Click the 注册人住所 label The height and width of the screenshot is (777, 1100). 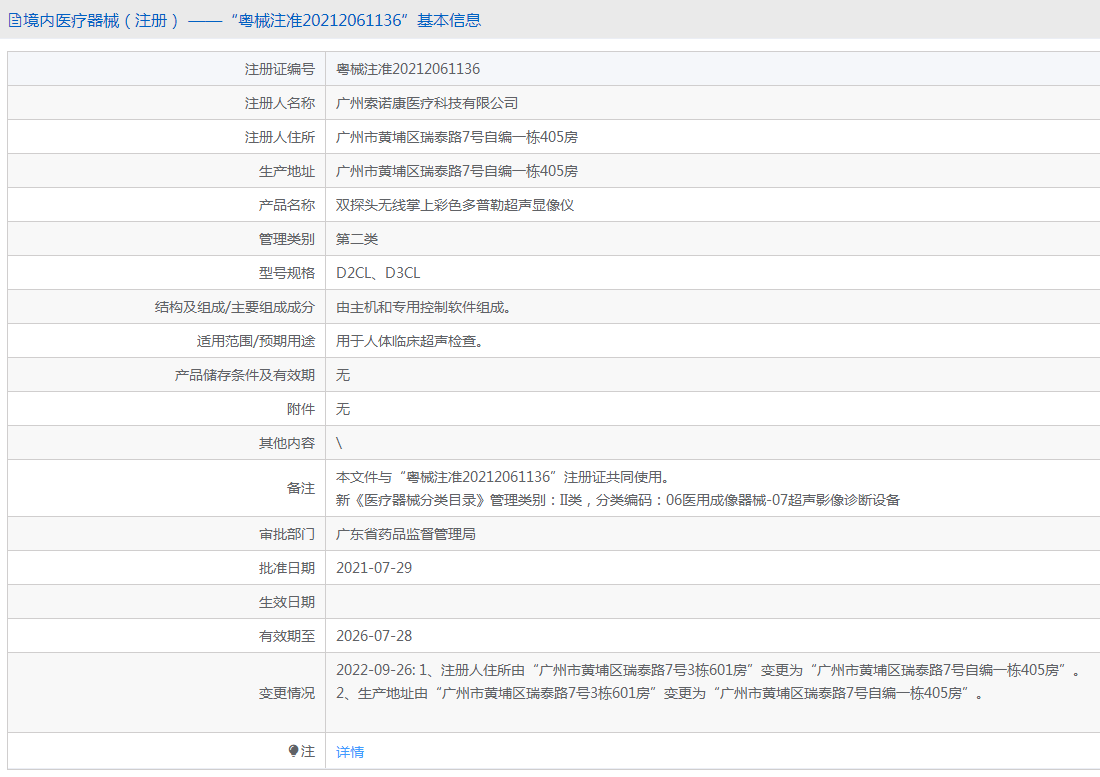279,137
